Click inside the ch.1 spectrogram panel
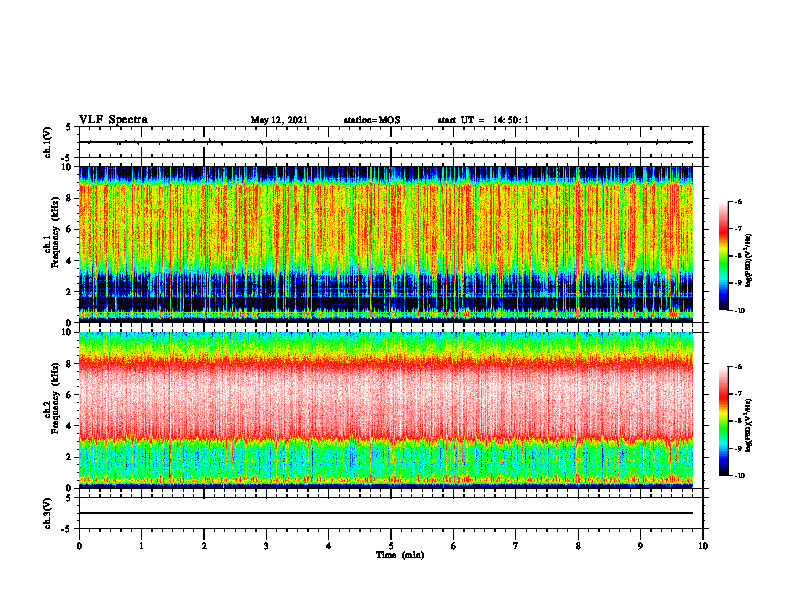Viewport: 792px width, 612px height. click(386, 244)
